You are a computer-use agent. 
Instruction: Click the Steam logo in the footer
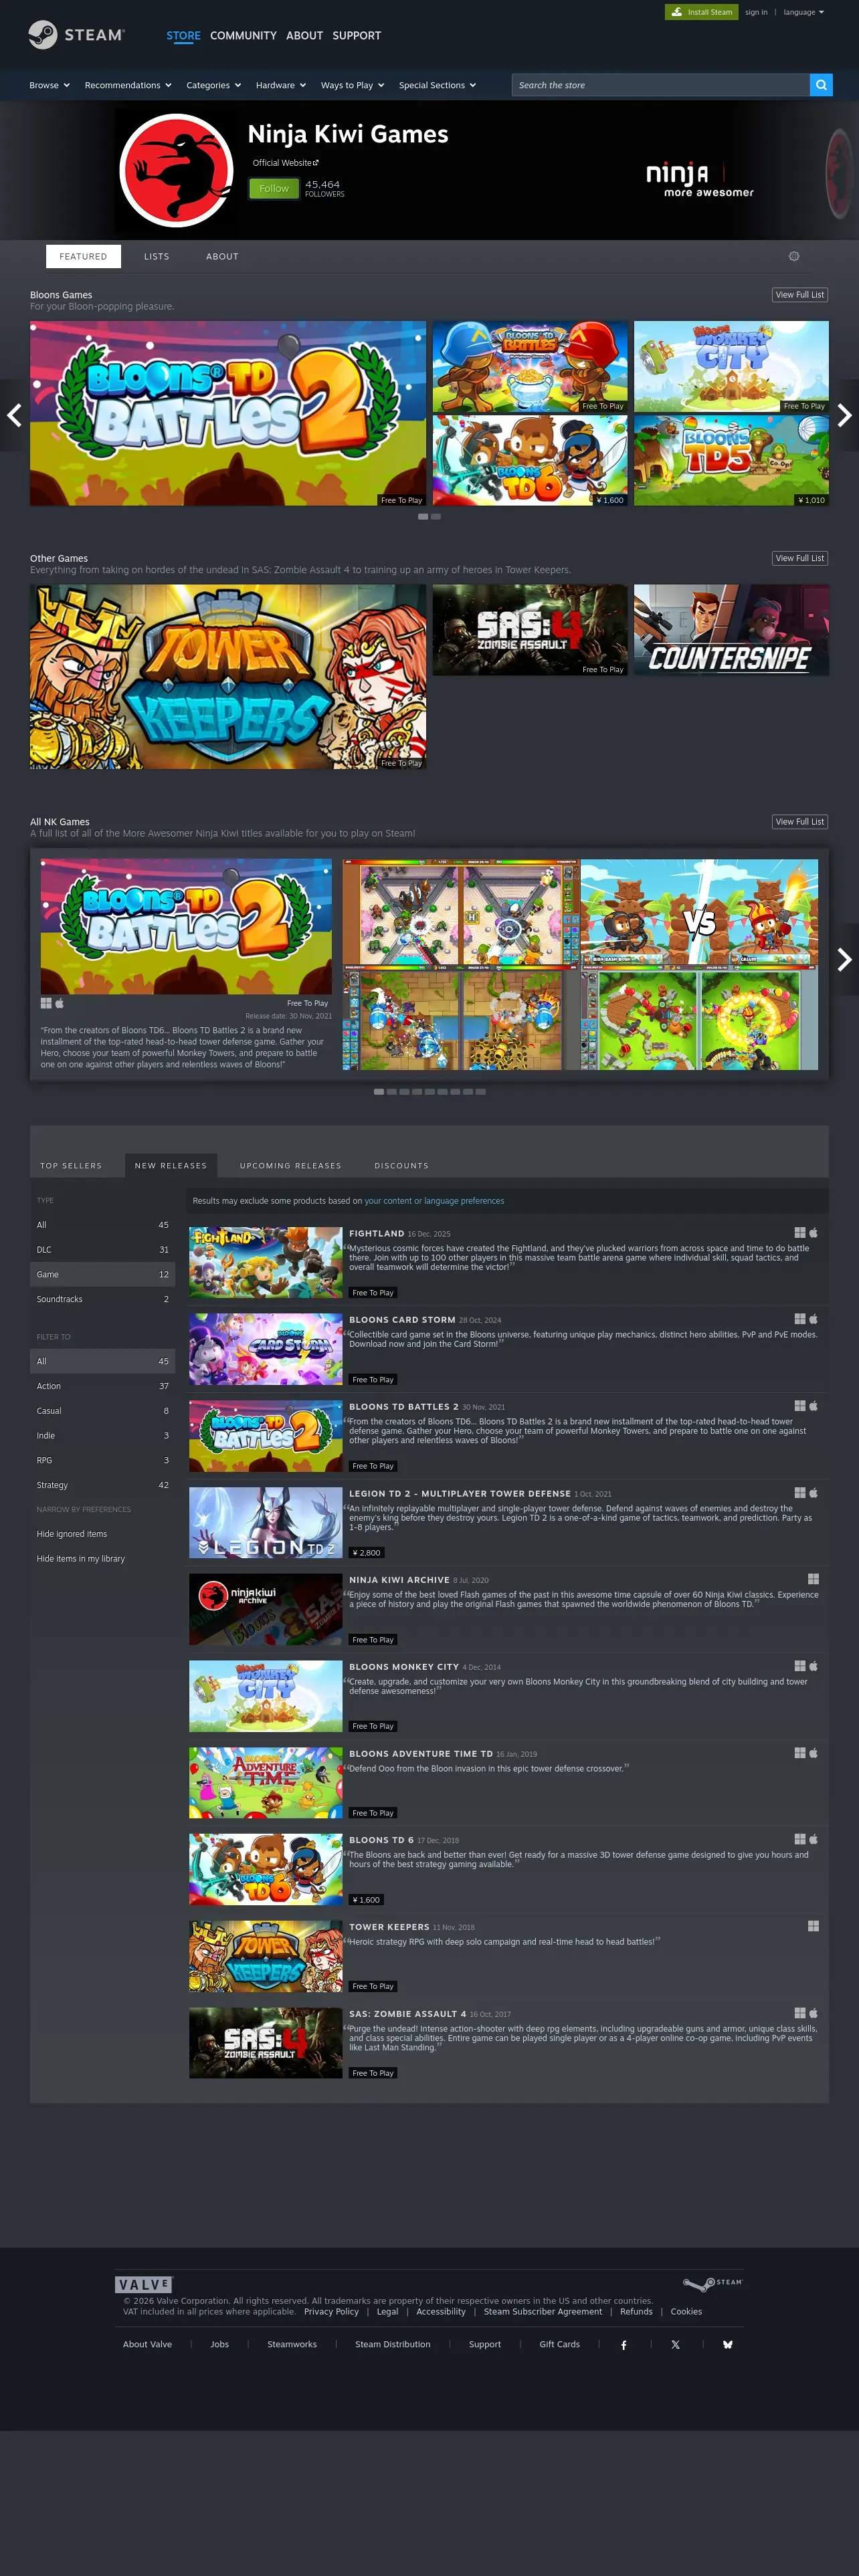pos(713,2284)
